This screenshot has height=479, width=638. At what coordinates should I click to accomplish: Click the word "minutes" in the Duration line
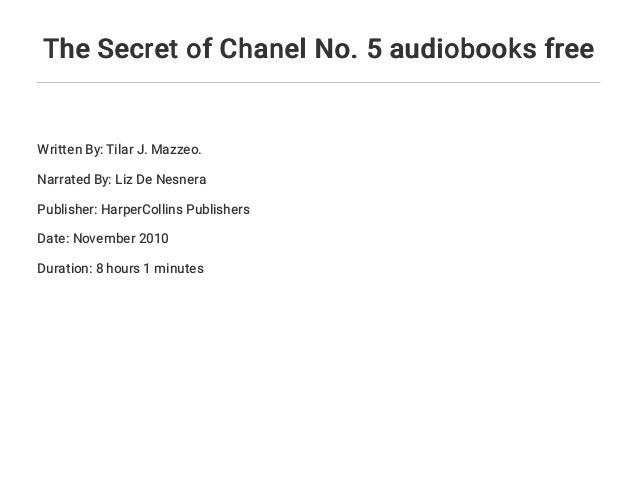(x=179, y=269)
